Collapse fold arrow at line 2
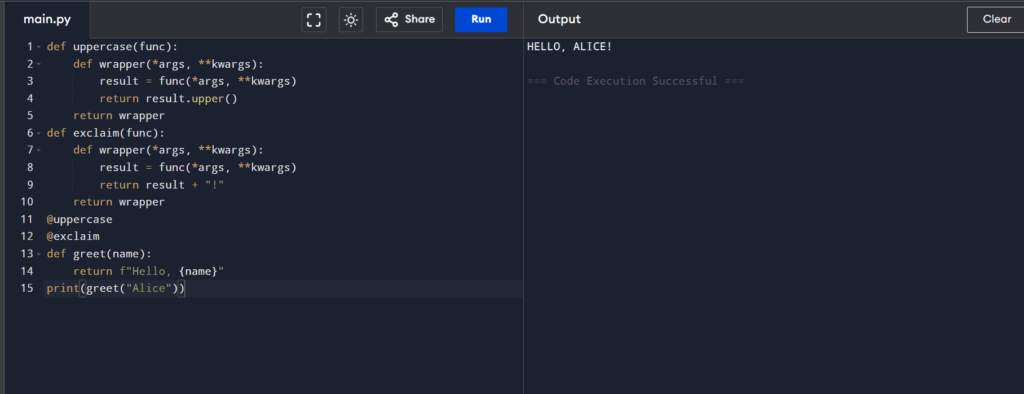The height and width of the screenshot is (394, 1024). pos(39,64)
